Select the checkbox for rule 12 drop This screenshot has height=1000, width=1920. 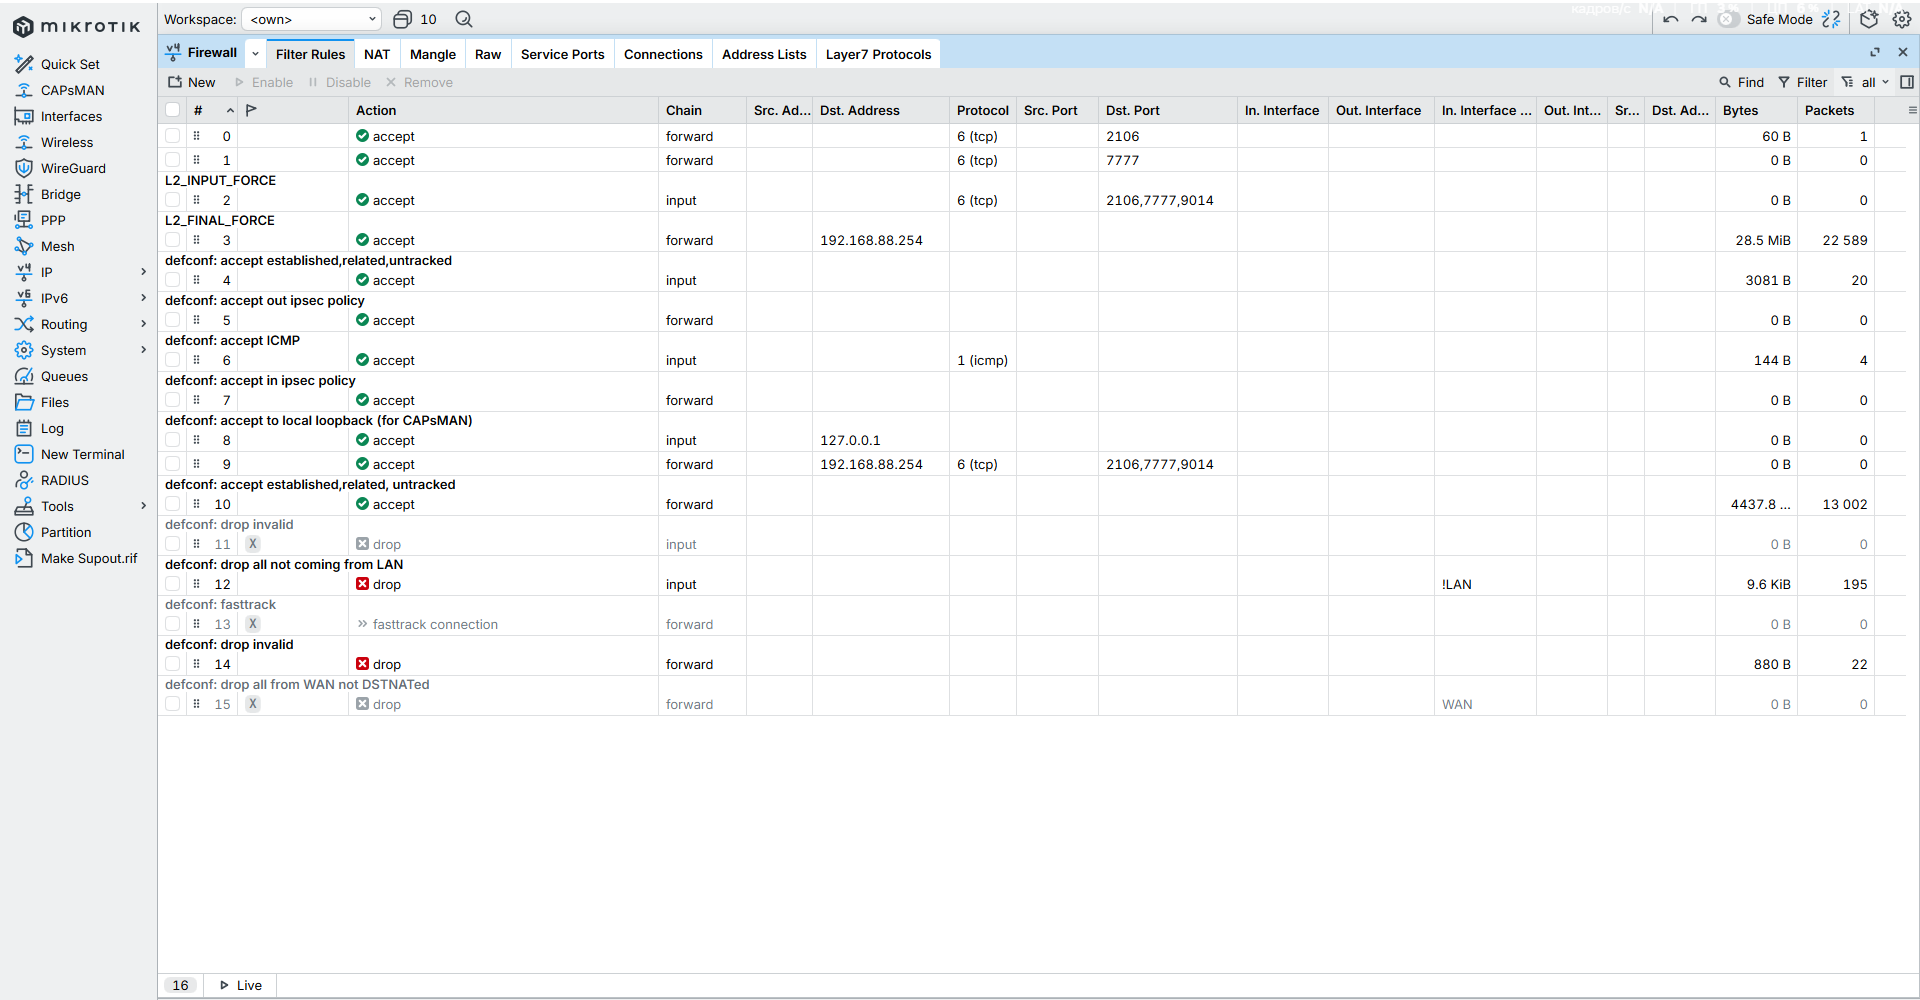(x=173, y=584)
